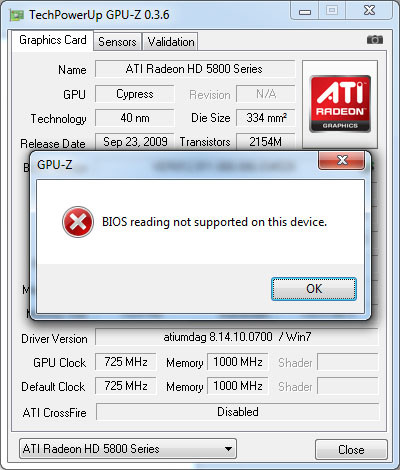Viewport: 400px width, 470px height.
Task: Click the Close button at bottom
Action: [351, 450]
